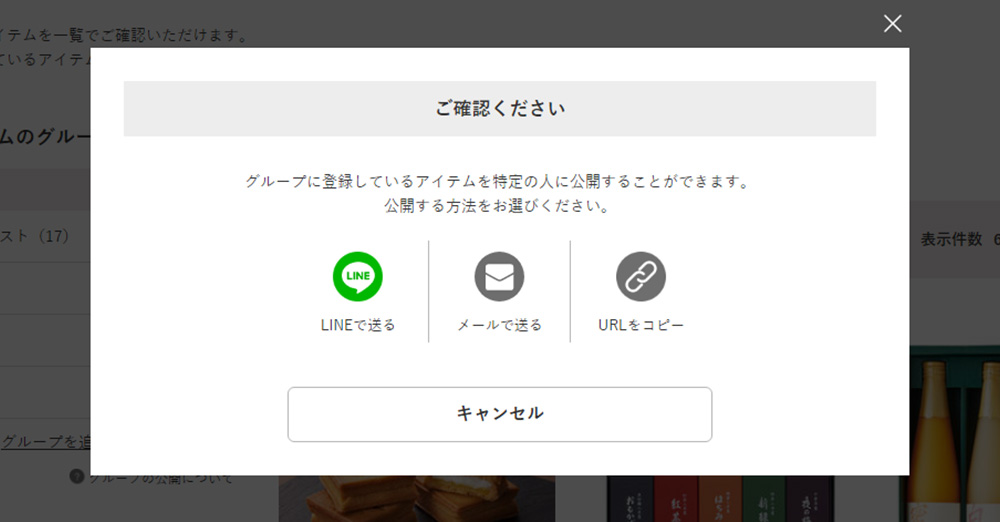Open the baked sandwich cookies thumbnail

[x=416, y=498]
